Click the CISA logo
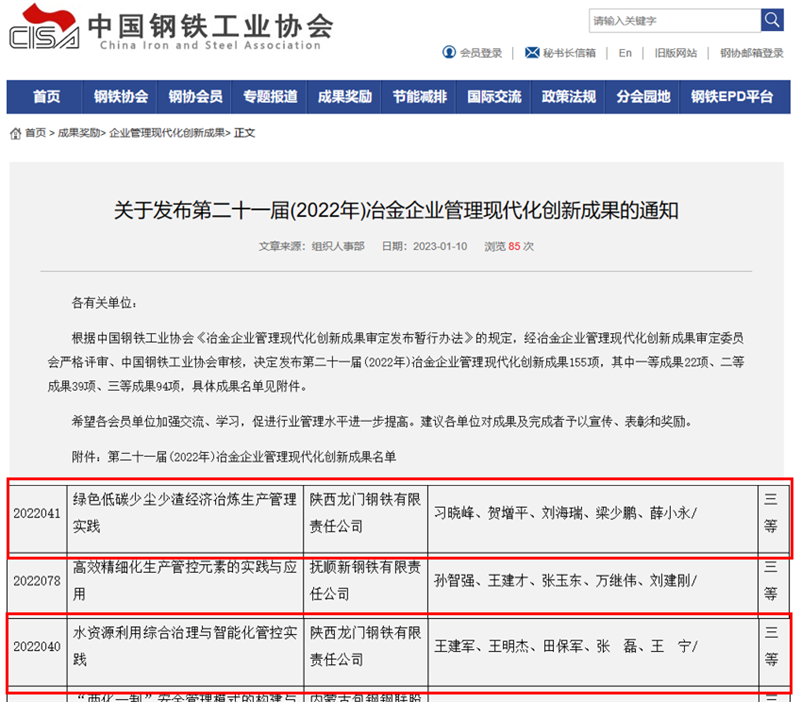Viewport: 800px width, 702px height. pyautogui.click(x=44, y=31)
